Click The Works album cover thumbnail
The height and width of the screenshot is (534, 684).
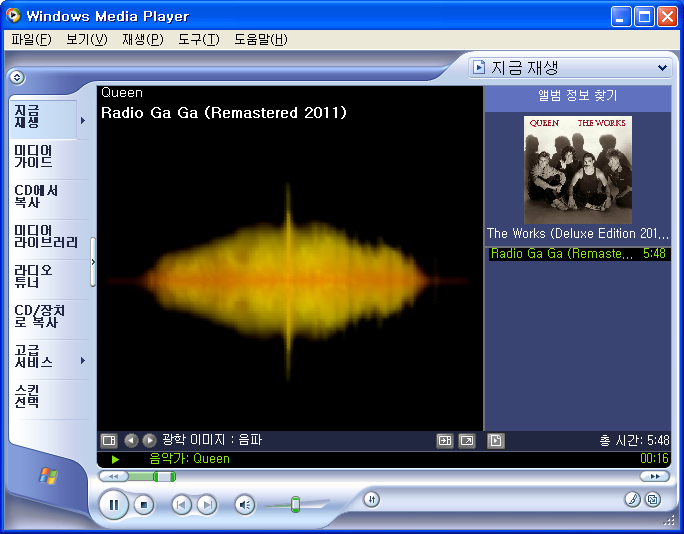point(577,169)
